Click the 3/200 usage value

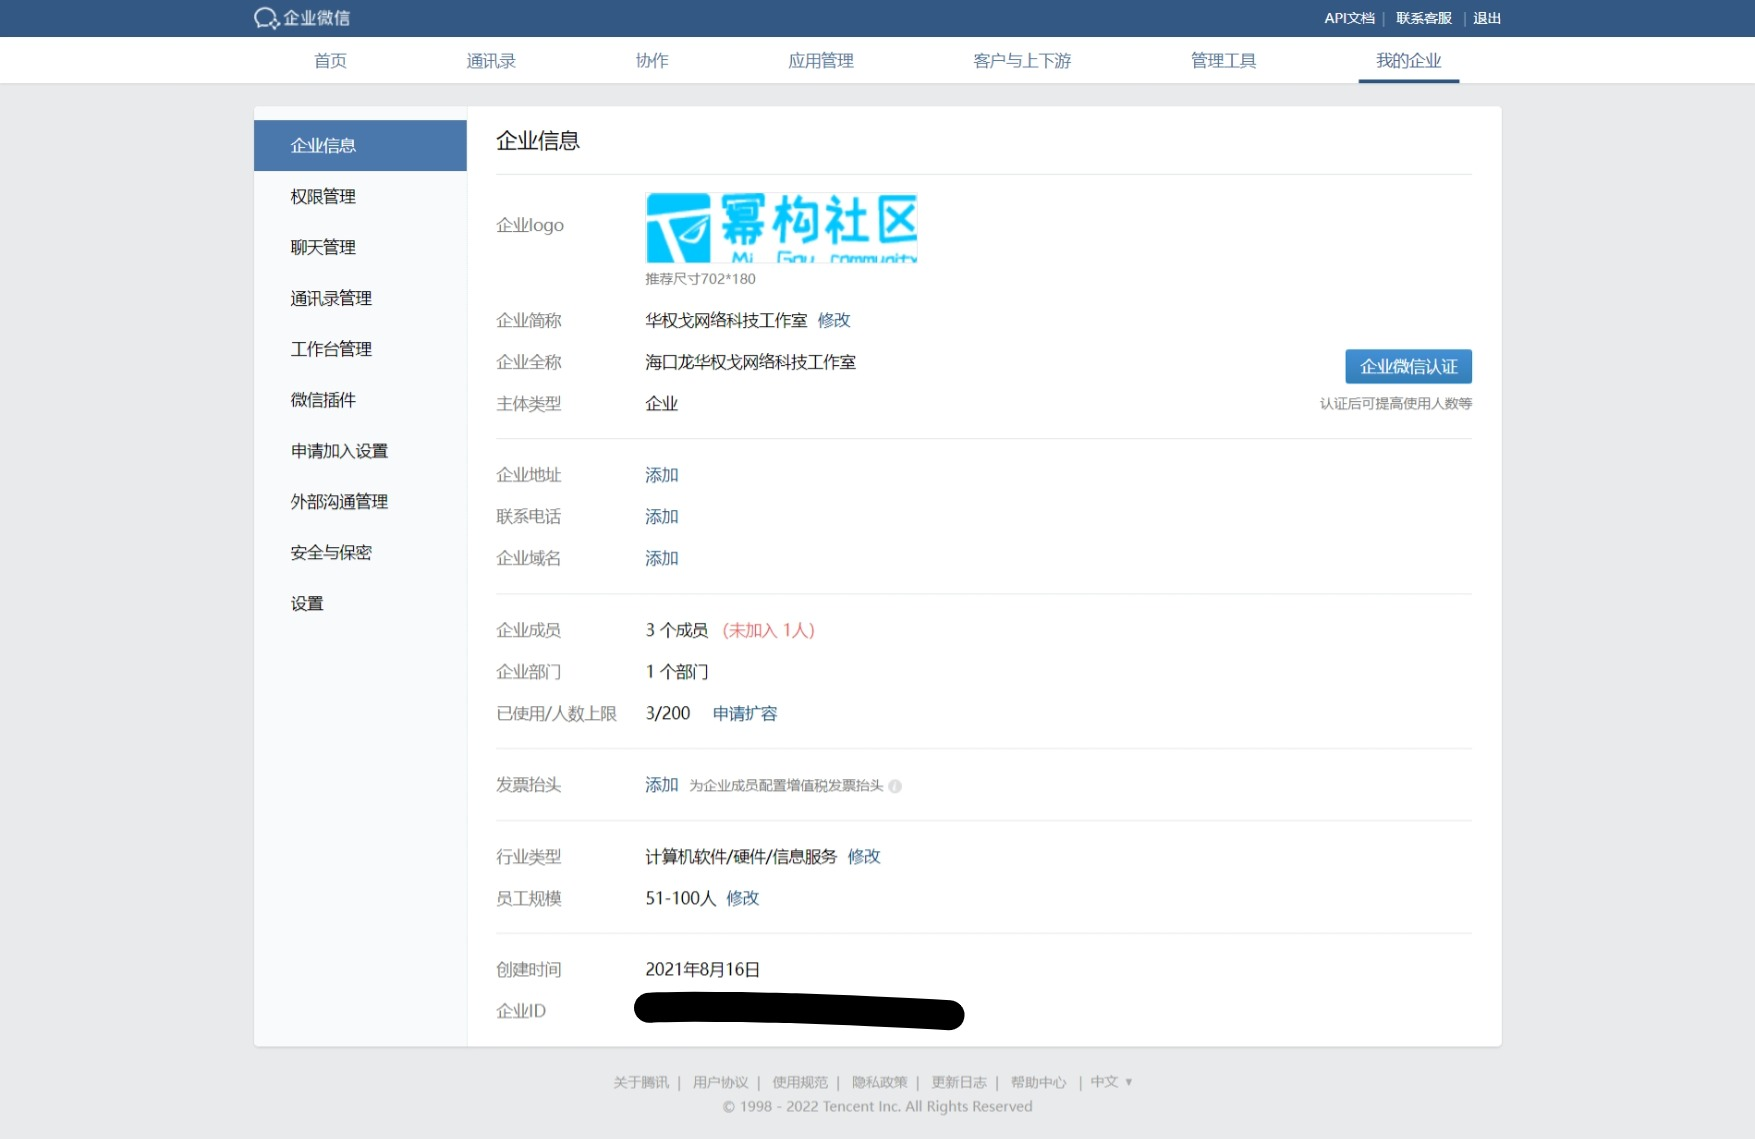(x=668, y=714)
